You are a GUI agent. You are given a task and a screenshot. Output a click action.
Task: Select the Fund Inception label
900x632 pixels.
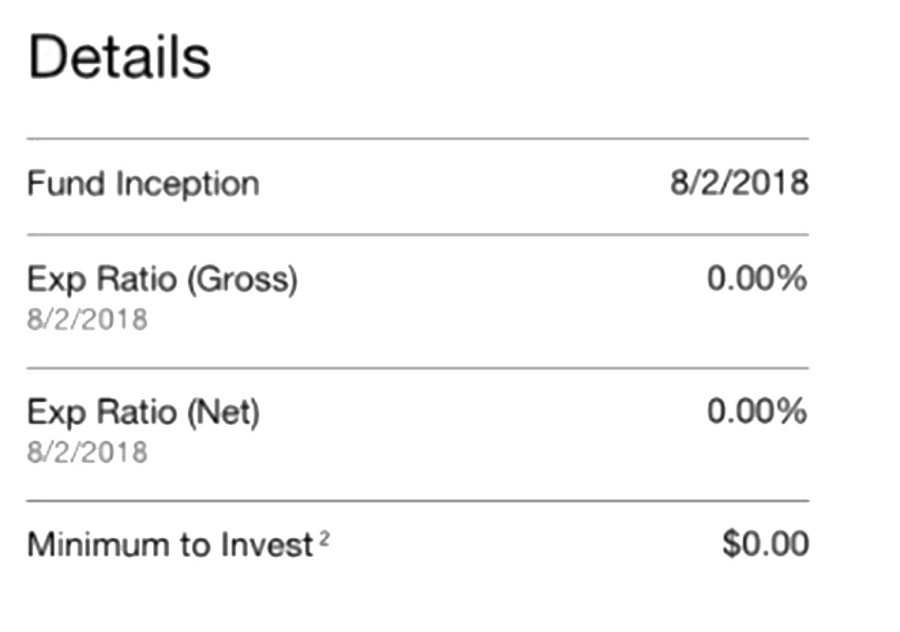coord(143,185)
